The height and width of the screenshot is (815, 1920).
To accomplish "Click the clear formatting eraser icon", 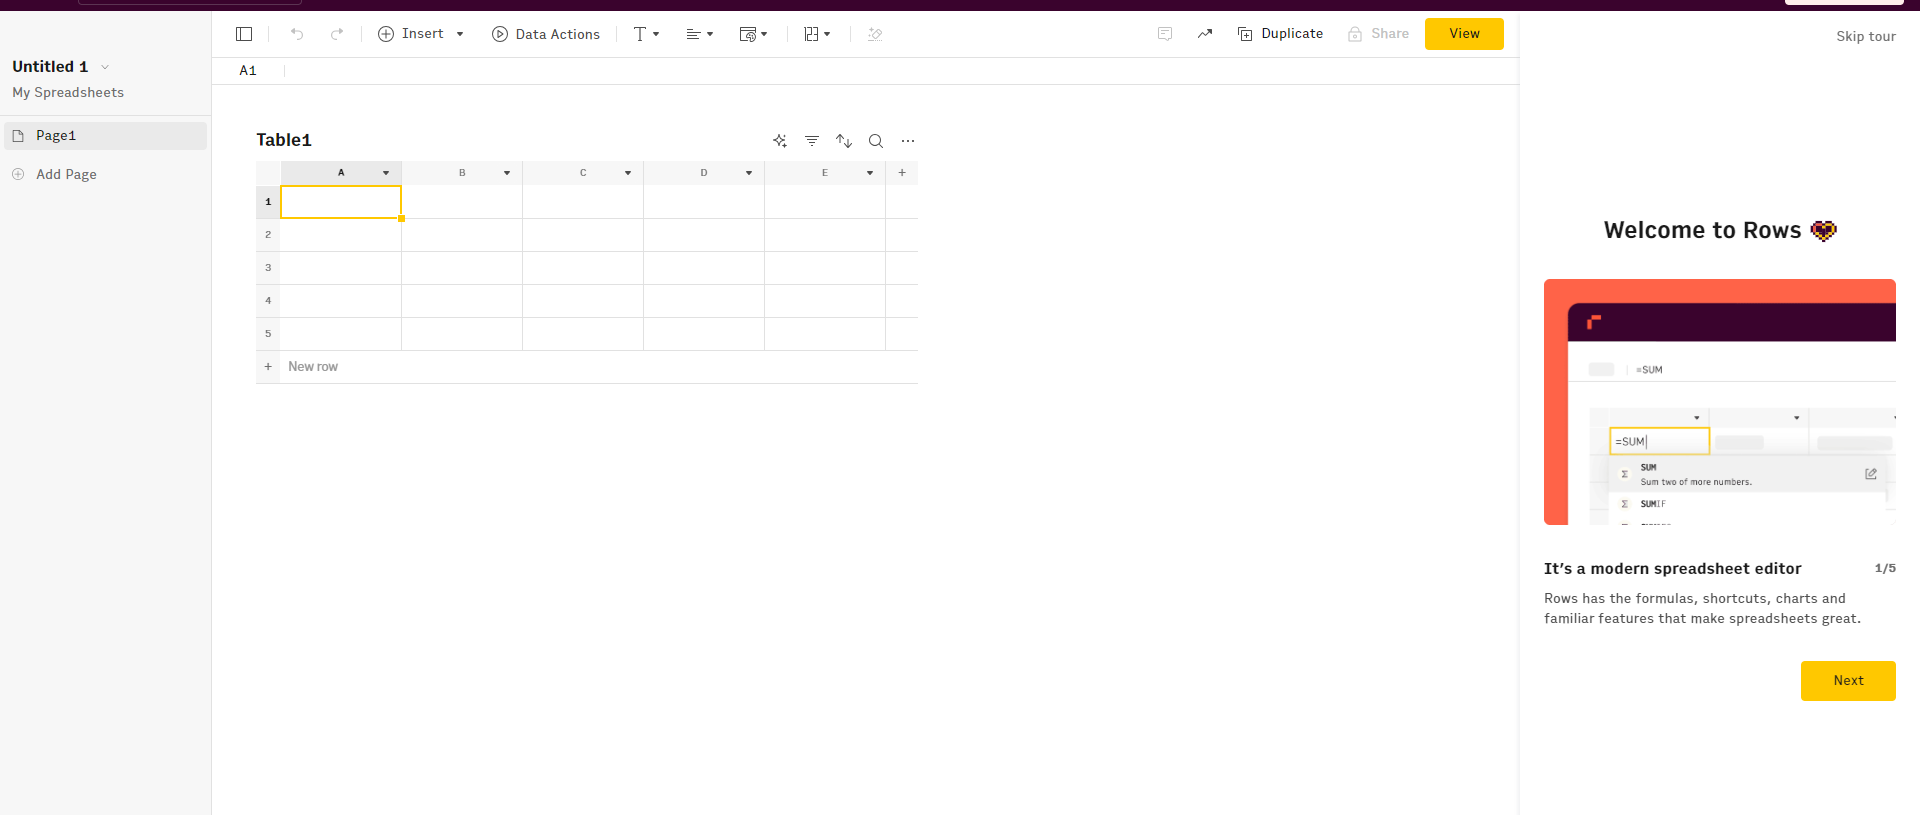I will tap(875, 34).
